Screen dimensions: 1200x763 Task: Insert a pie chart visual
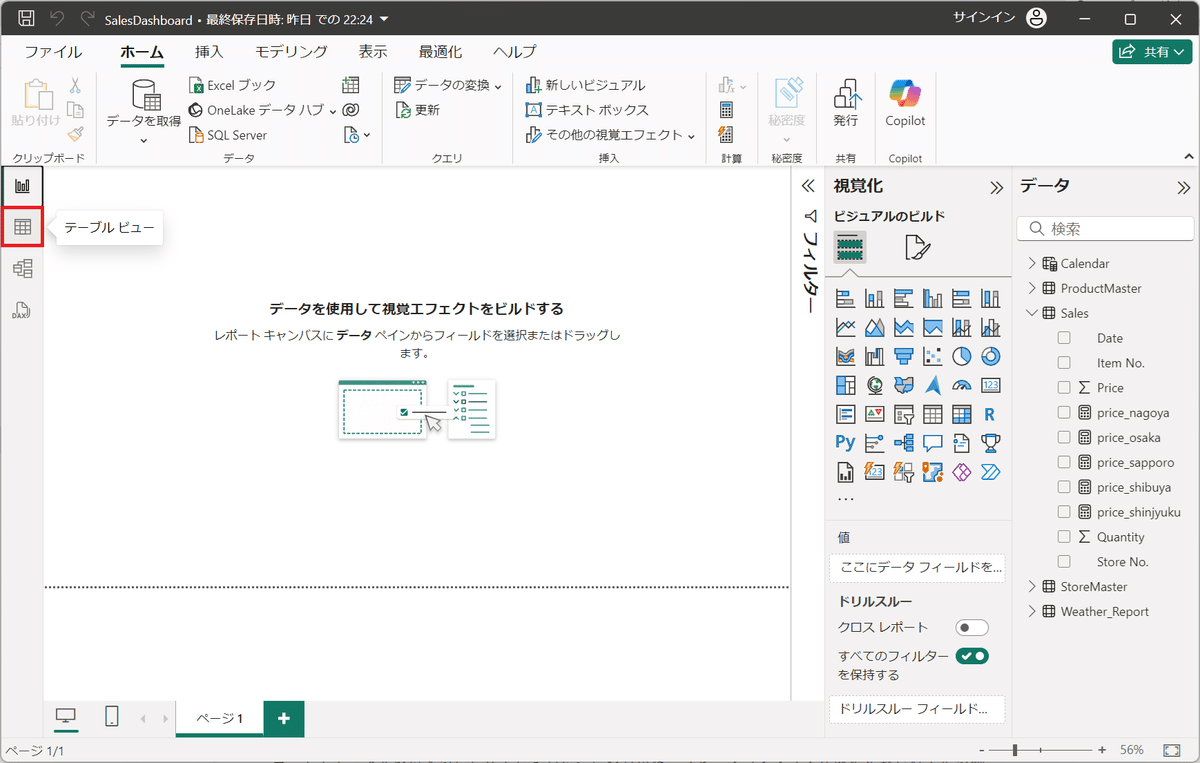pos(962,356)
